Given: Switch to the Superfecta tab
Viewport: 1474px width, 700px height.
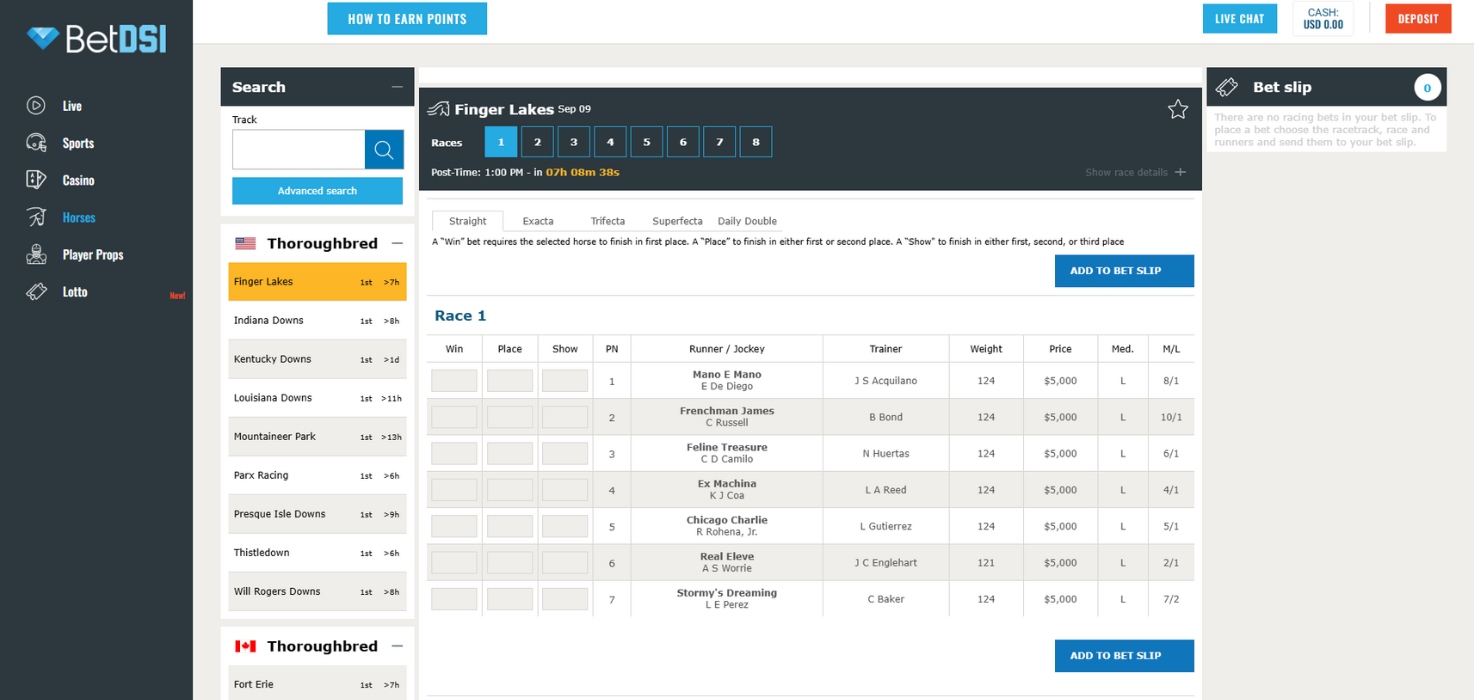Looking at the screenshot, I should pyautogui.click(x=677, y=221).
